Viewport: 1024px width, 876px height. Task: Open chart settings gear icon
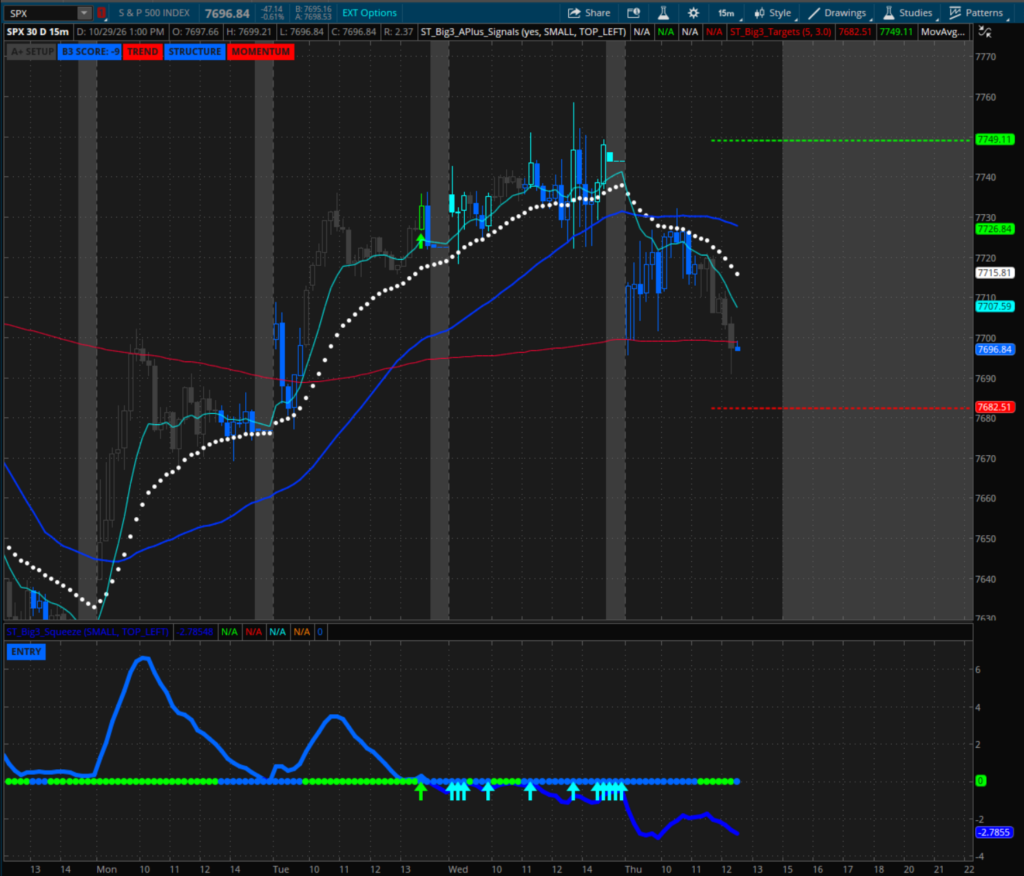694,13
